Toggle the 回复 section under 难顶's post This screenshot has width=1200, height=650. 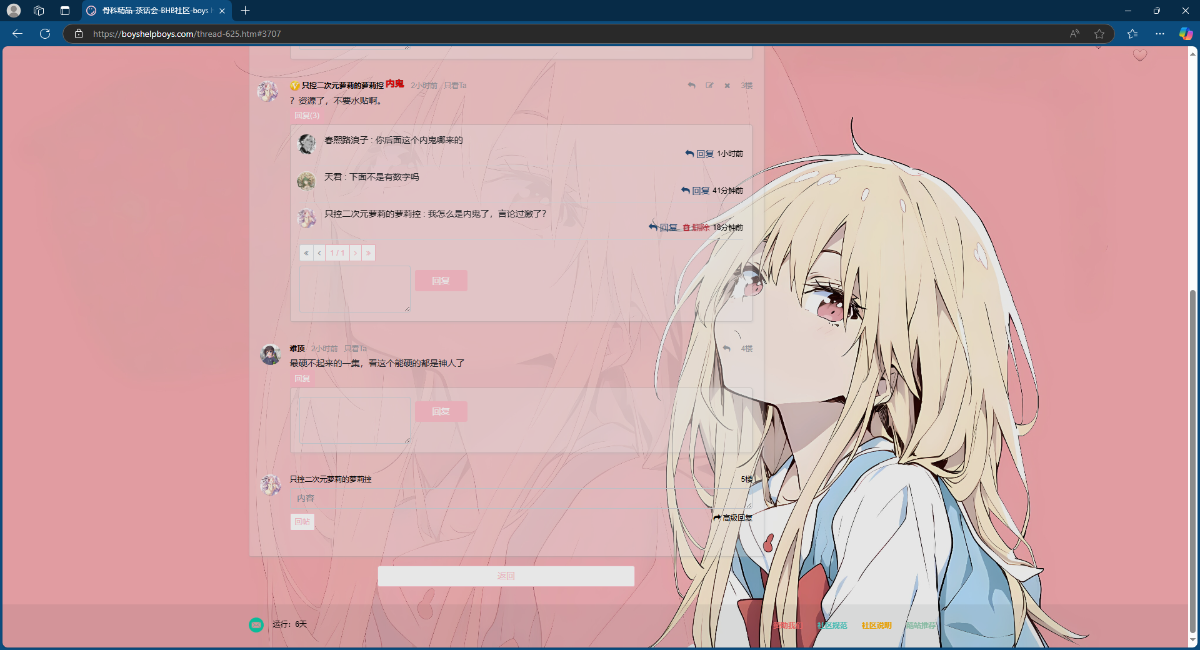click(301, 379)
